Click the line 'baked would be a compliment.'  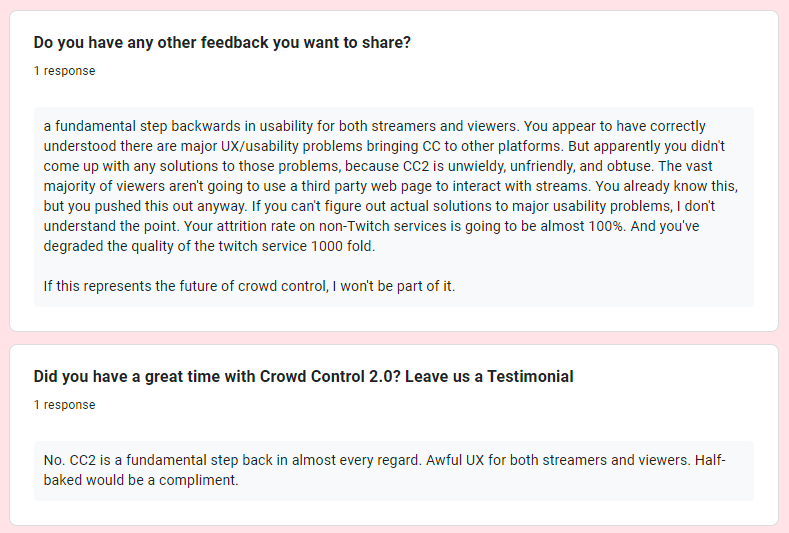tap(141, 480)
